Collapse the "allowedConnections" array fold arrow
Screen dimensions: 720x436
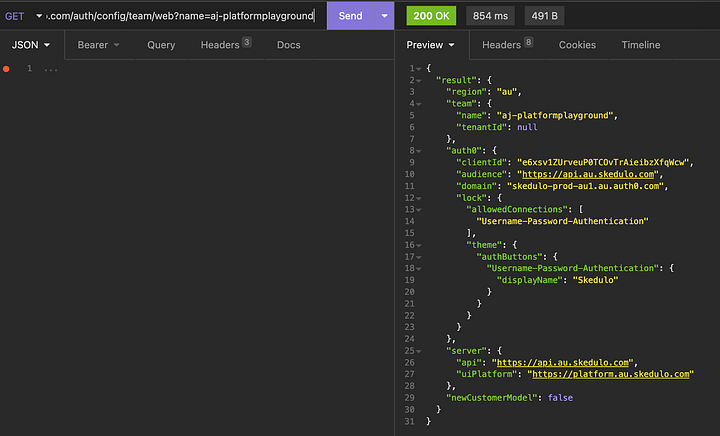419,210
